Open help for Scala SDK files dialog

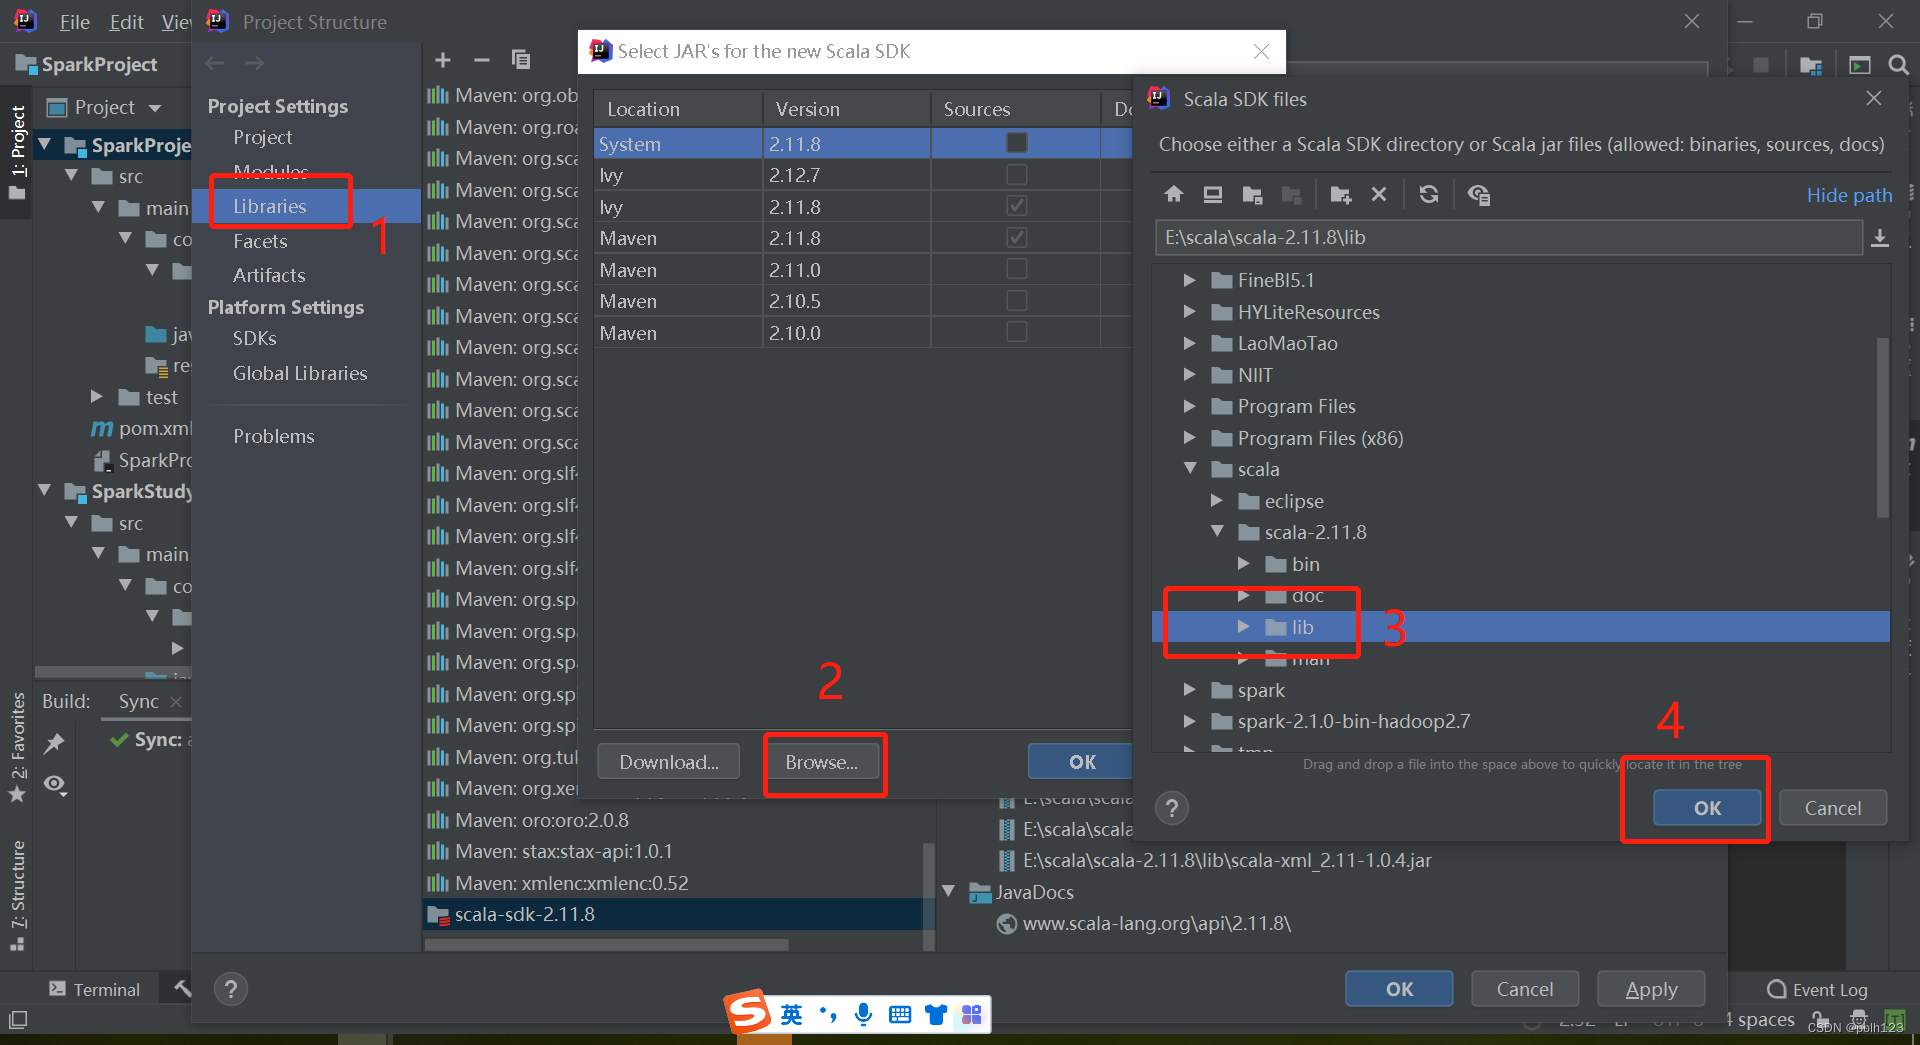(x=1172, y=807)
